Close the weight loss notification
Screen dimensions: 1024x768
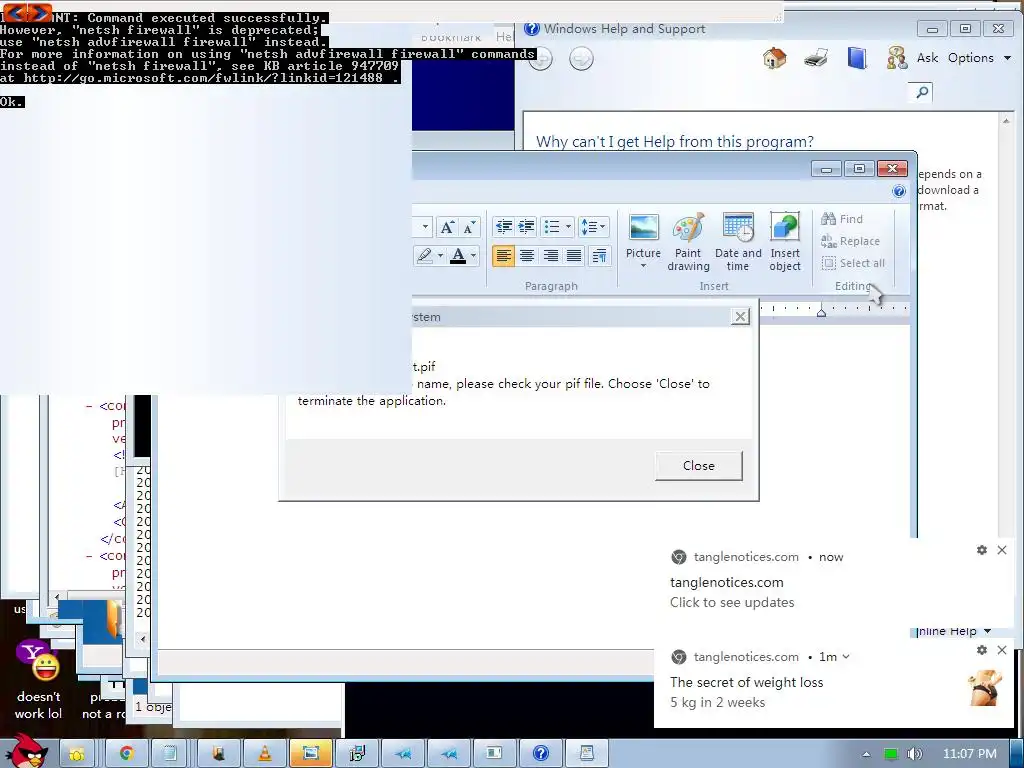click(1002, 650)
